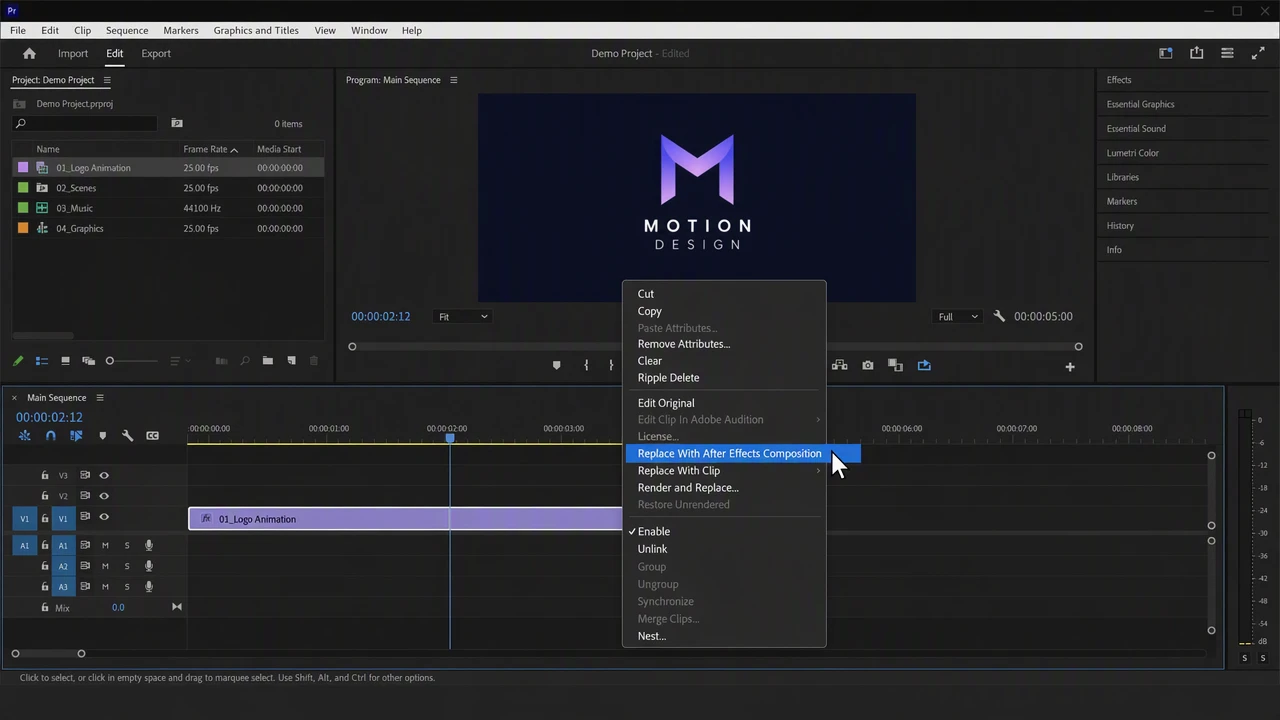Click the blue export/share icon in monitor
Viewport: 1280px width, 720px height.
(x=924, y=366)
